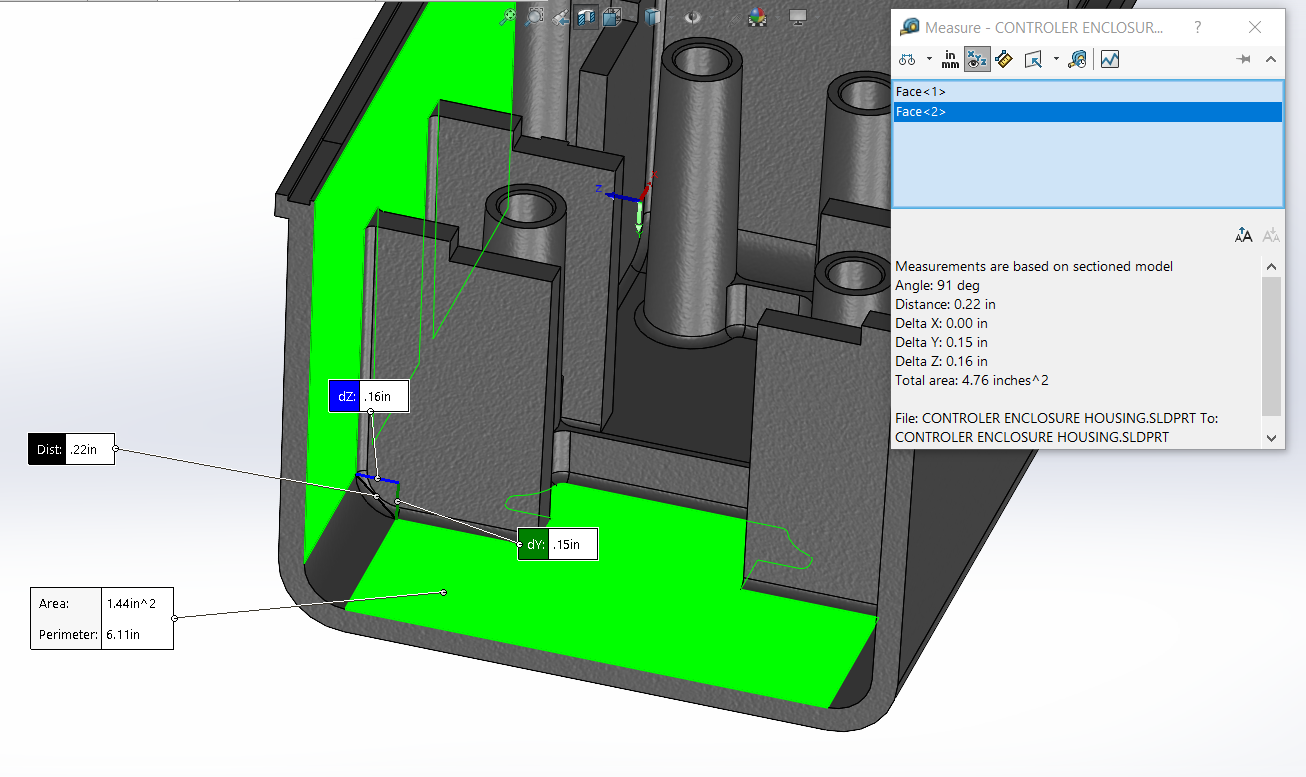Expand the Arc/Circle Measurements dropdown arrow

tap(929, 60)
